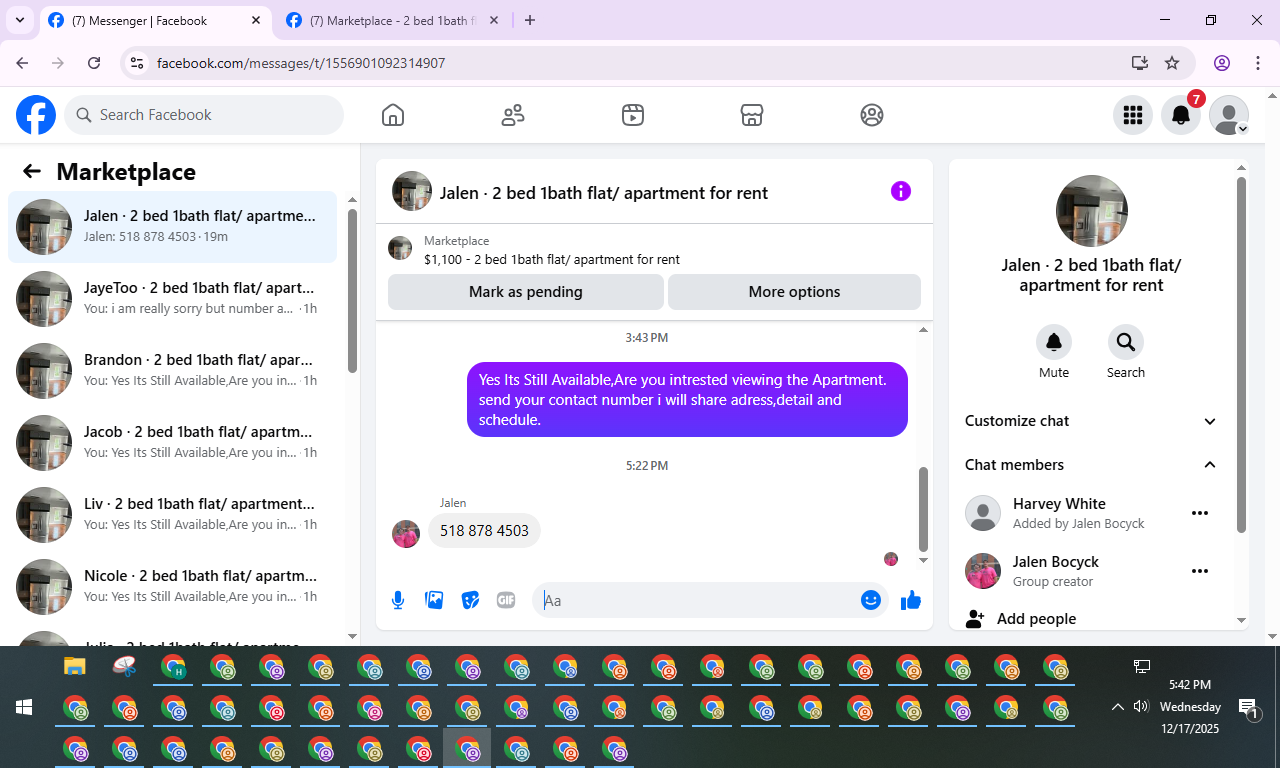
Task: Reload the page
Action: [x=94, y=63]
